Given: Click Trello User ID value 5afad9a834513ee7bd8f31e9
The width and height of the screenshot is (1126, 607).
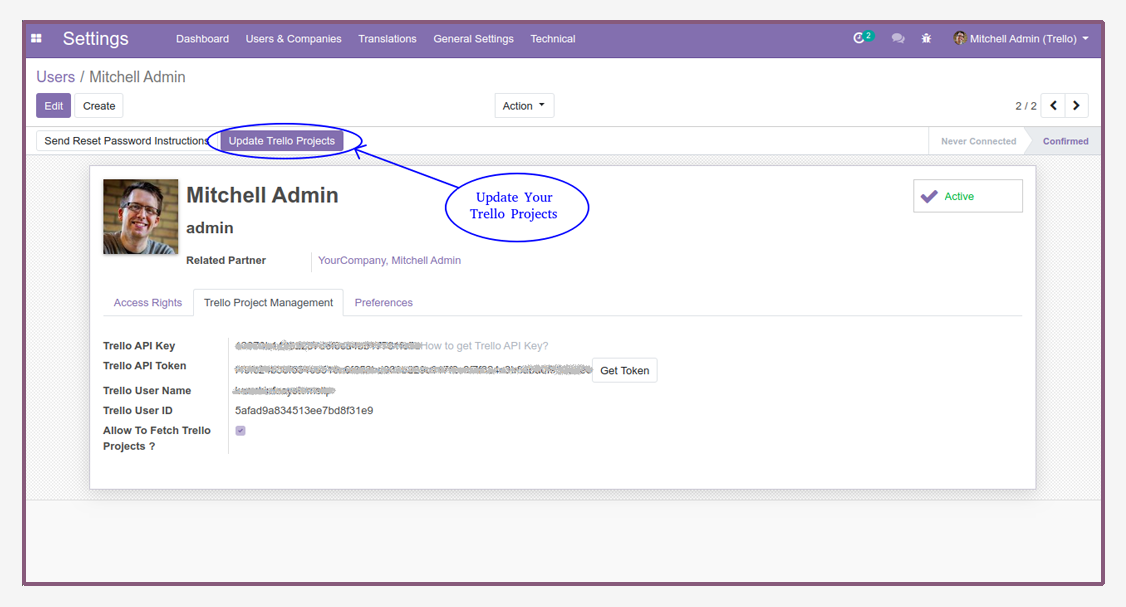Looking at the screenshot, I should 304,410.
